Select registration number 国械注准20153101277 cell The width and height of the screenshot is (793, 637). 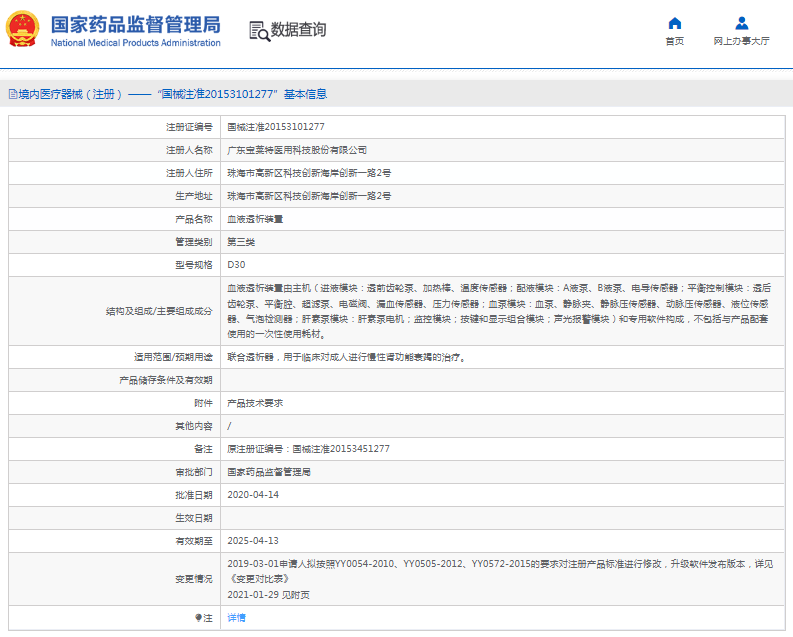tap(275, 127)
